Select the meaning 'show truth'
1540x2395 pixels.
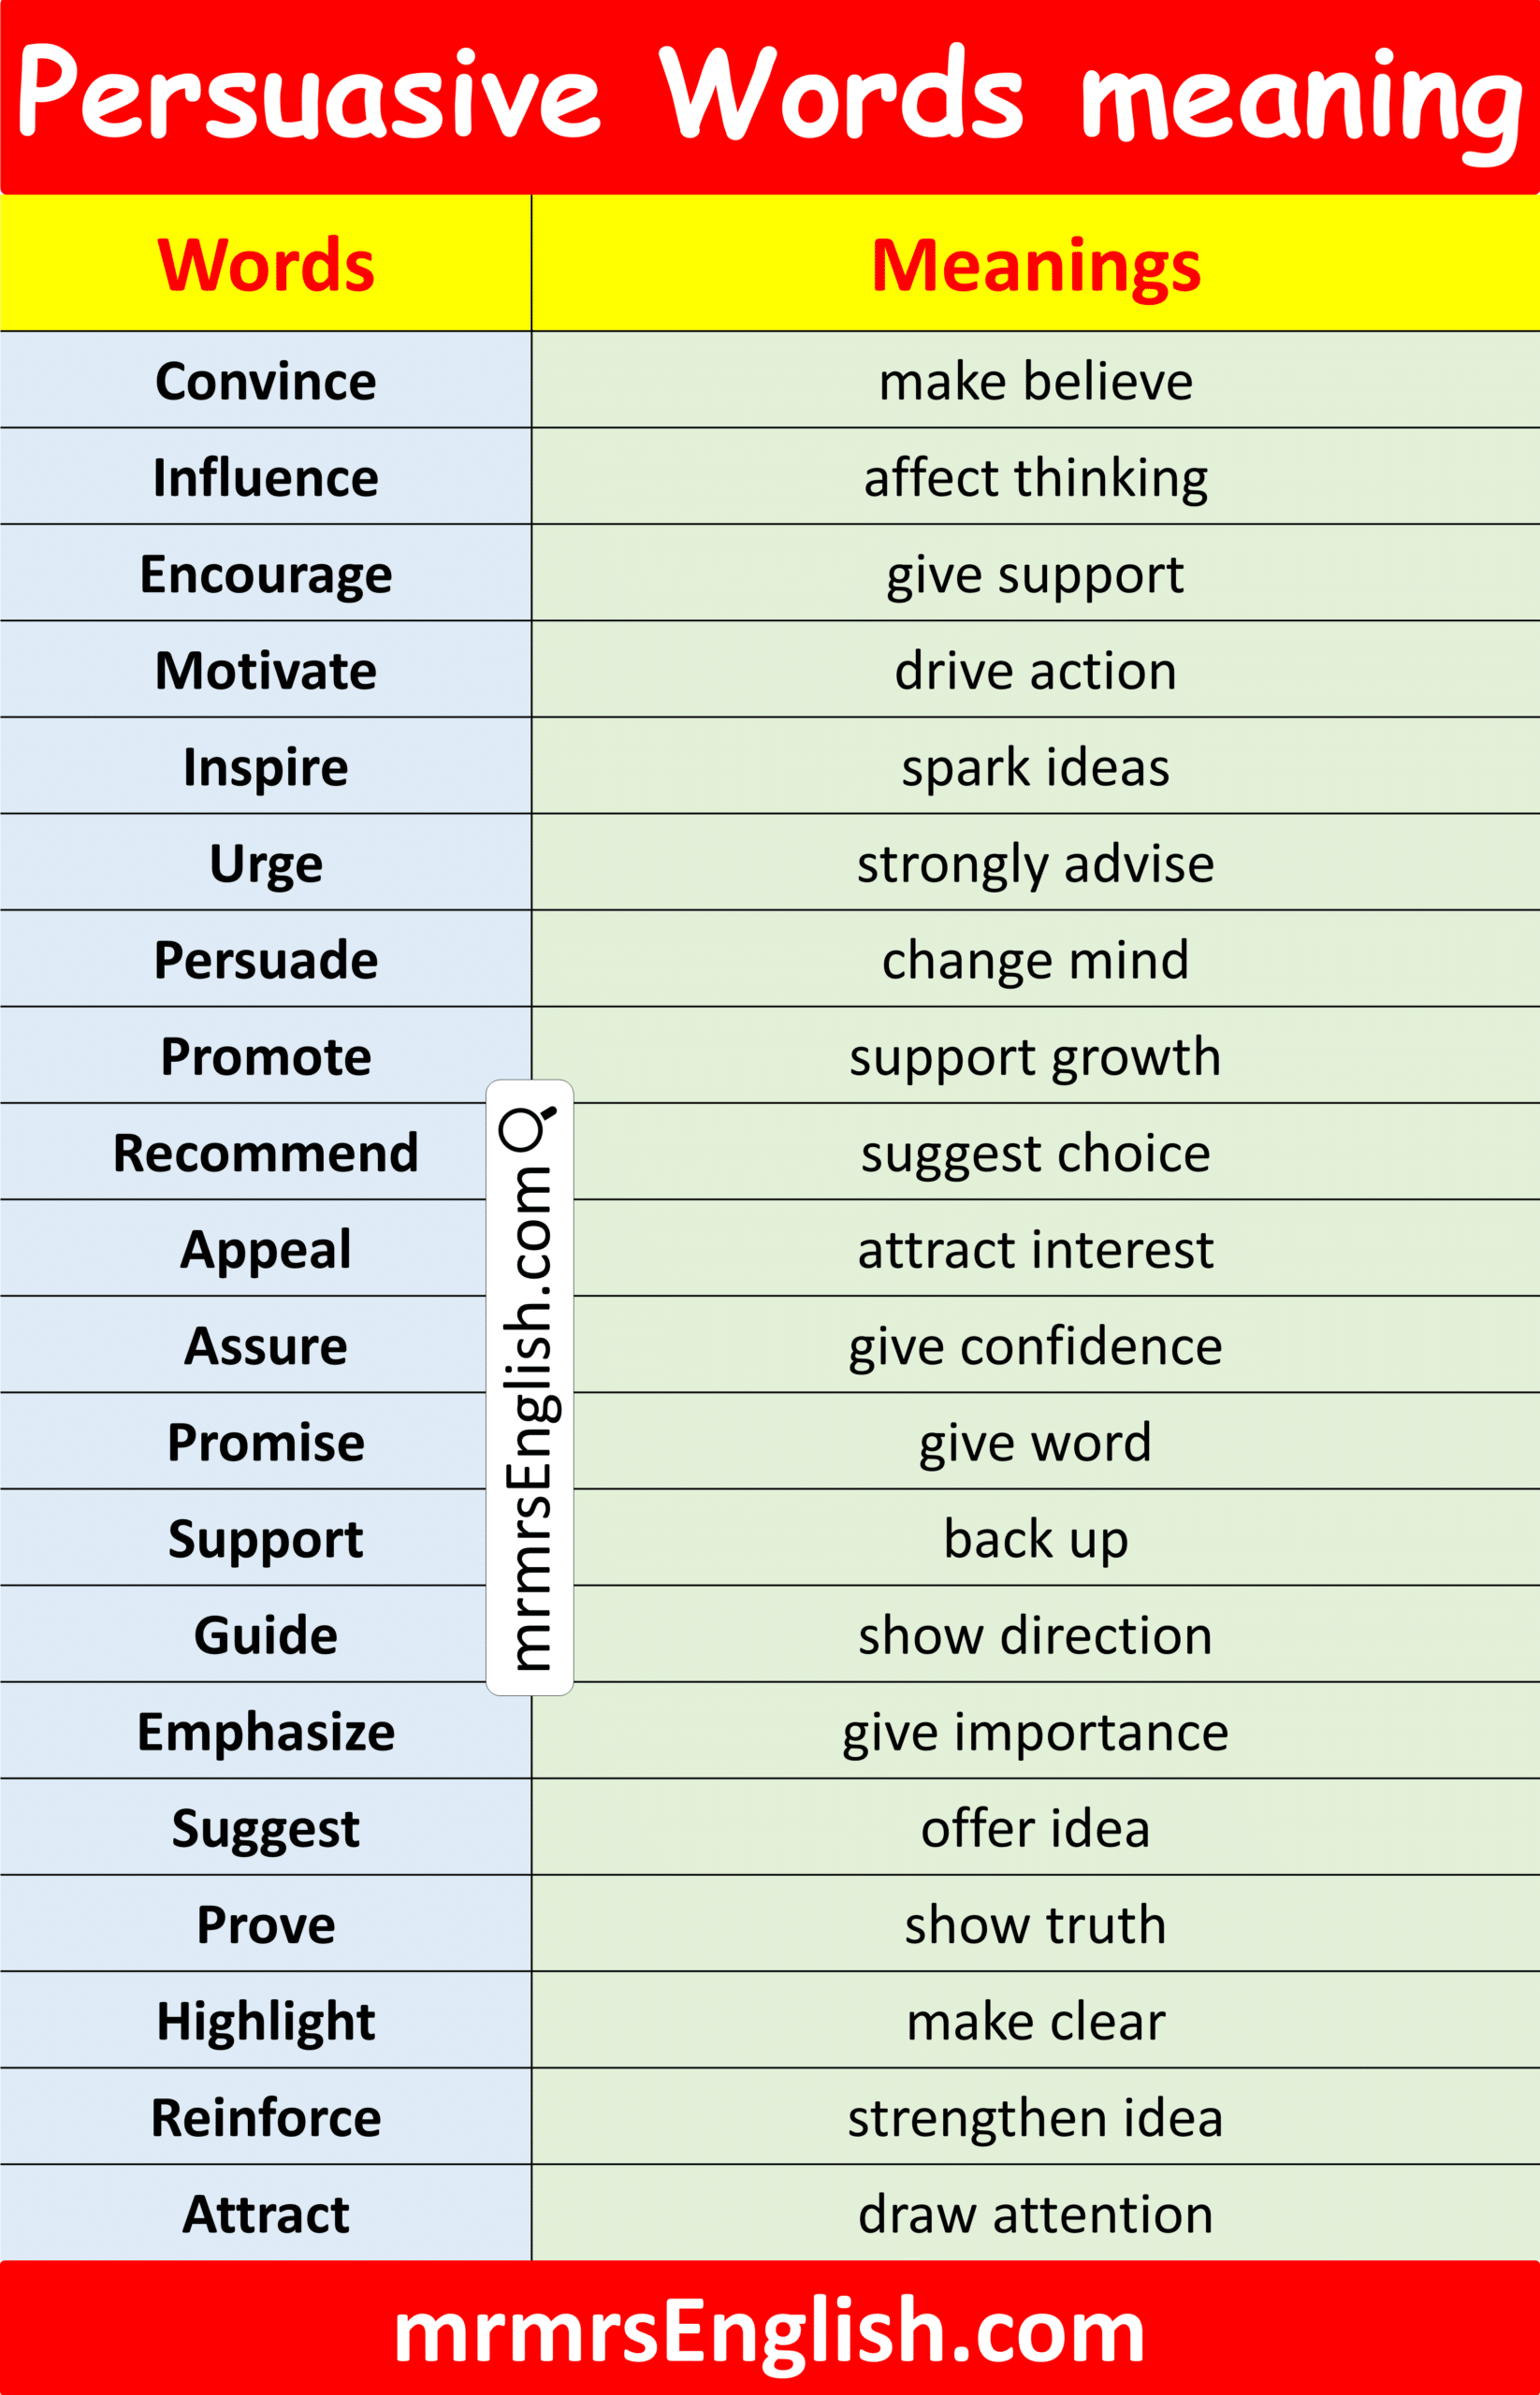(x=1035, y=1925)
